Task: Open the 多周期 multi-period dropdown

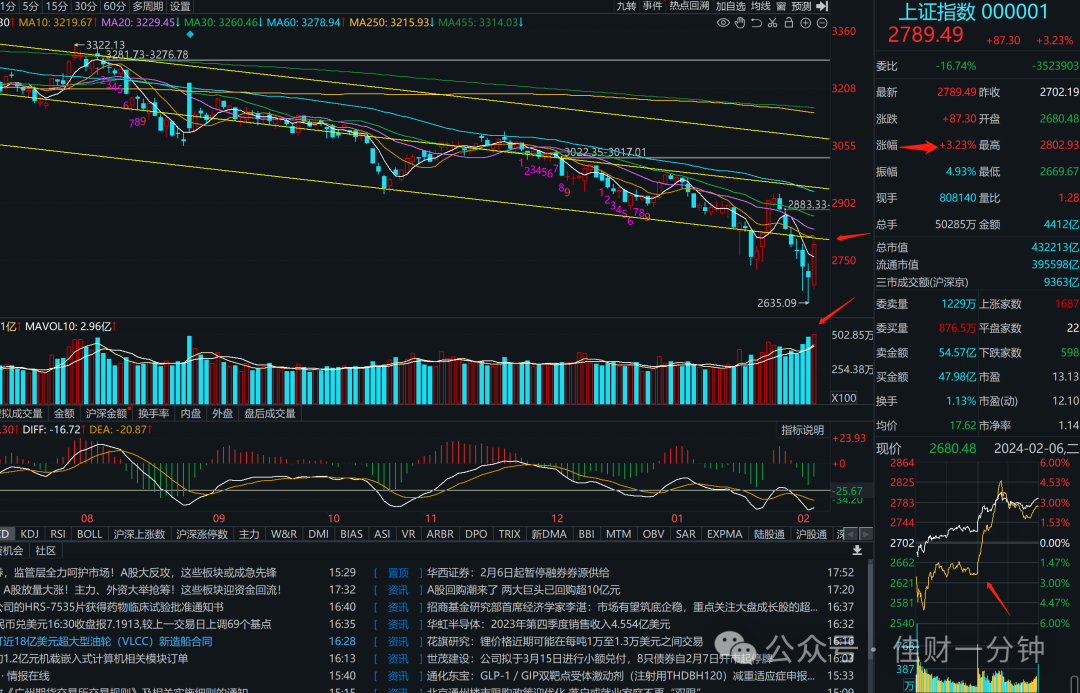Action: [147, 6]
